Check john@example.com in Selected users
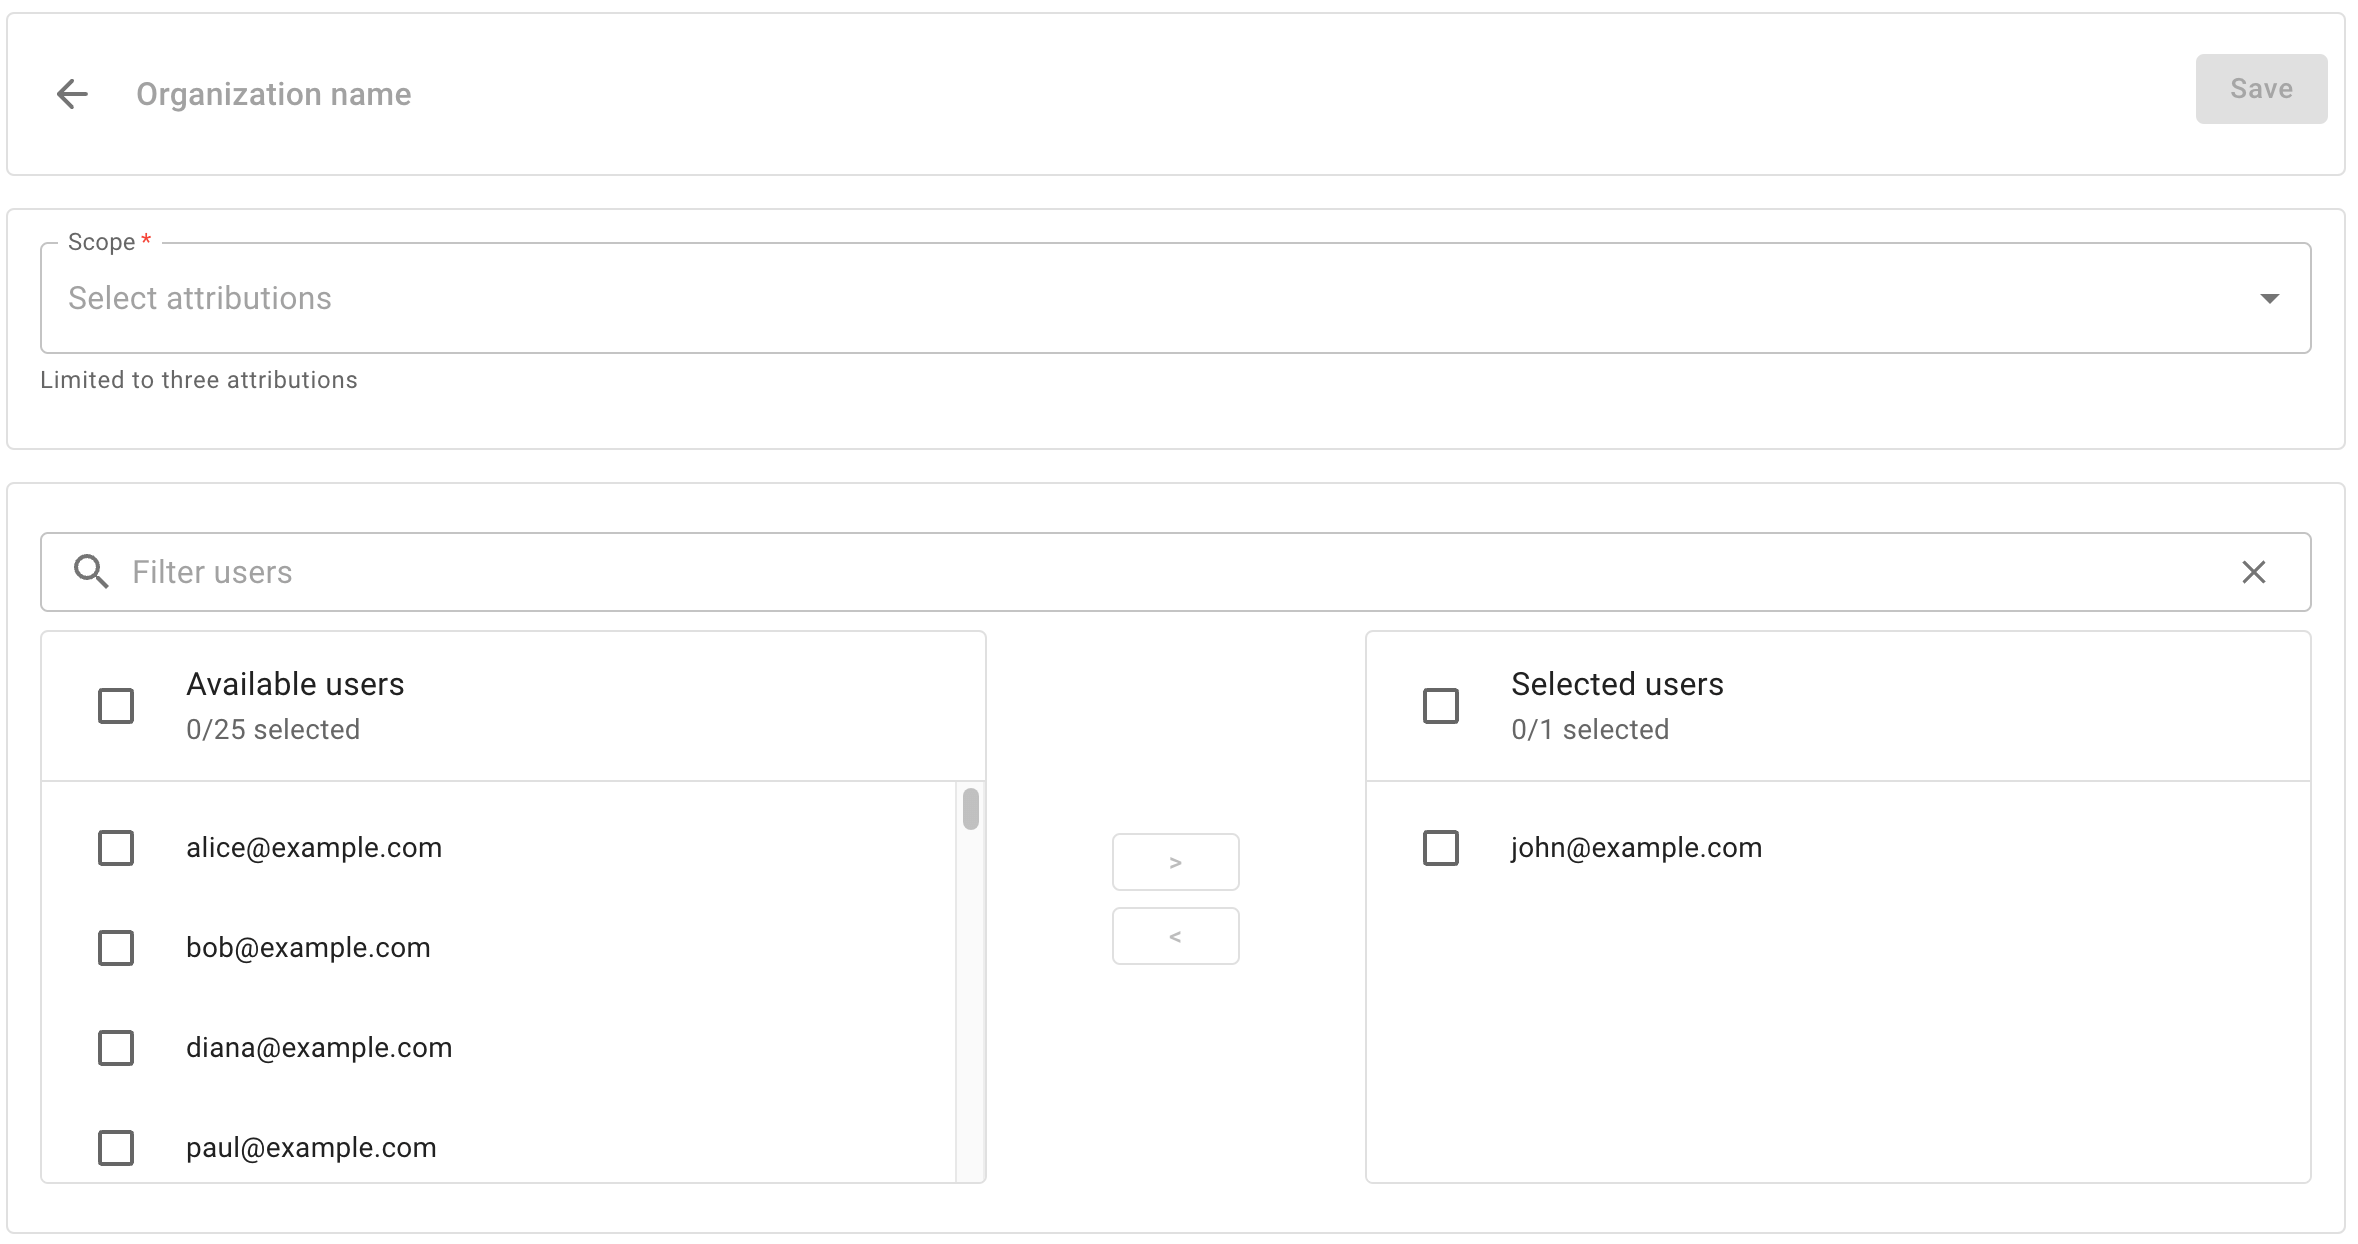This screenshot has height=1244, width=2358. point(1440,847)
